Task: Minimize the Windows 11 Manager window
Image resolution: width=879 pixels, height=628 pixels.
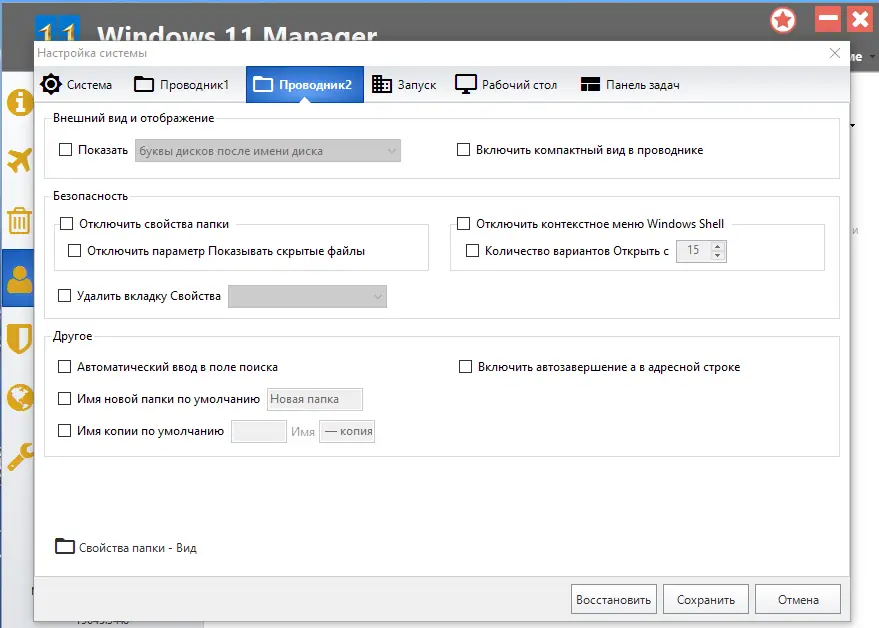Action: [x=828, y=20]
